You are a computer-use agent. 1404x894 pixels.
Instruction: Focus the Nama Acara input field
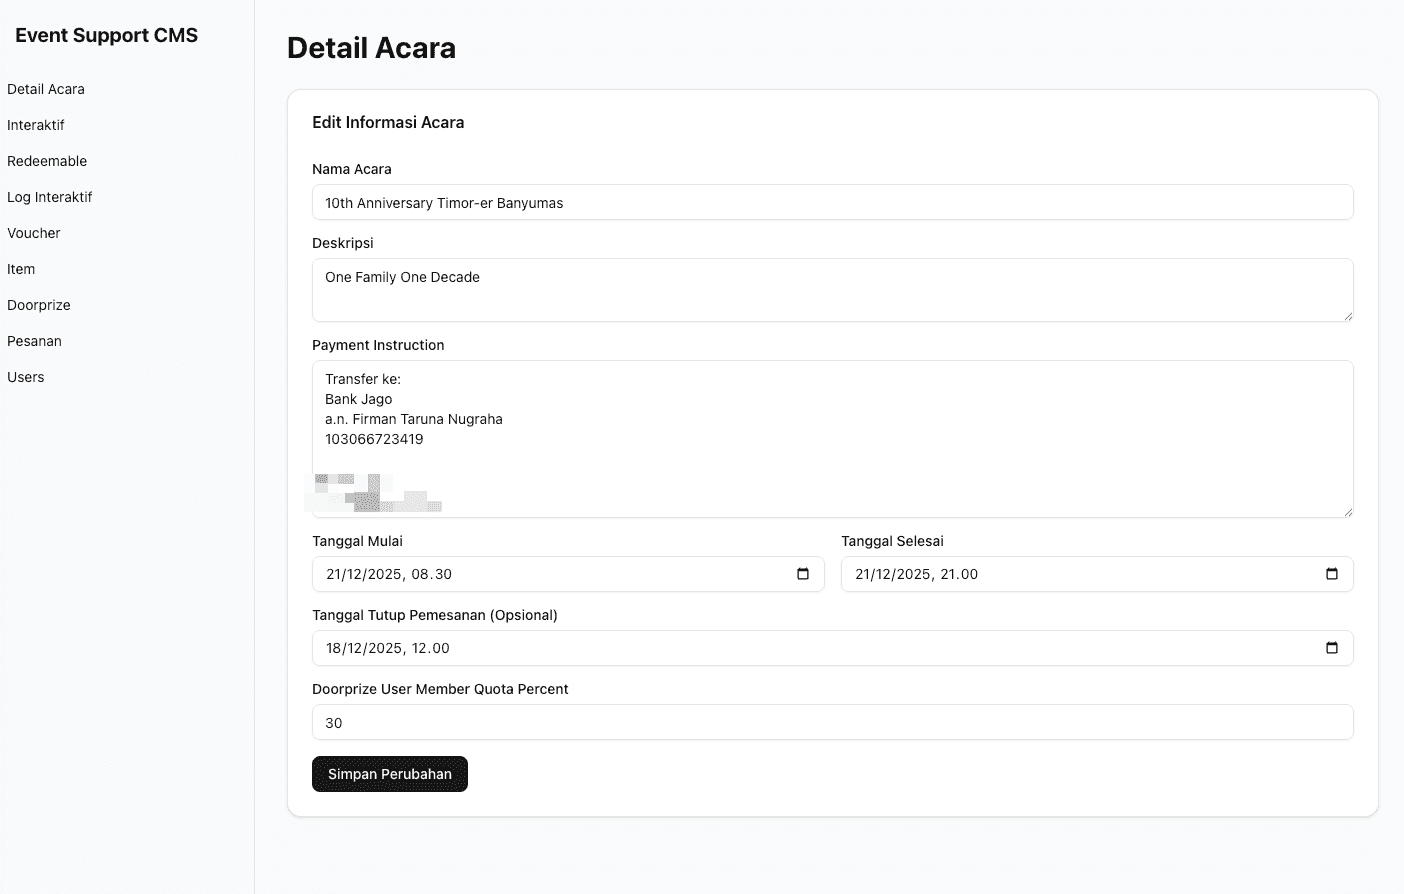[832, 203]
